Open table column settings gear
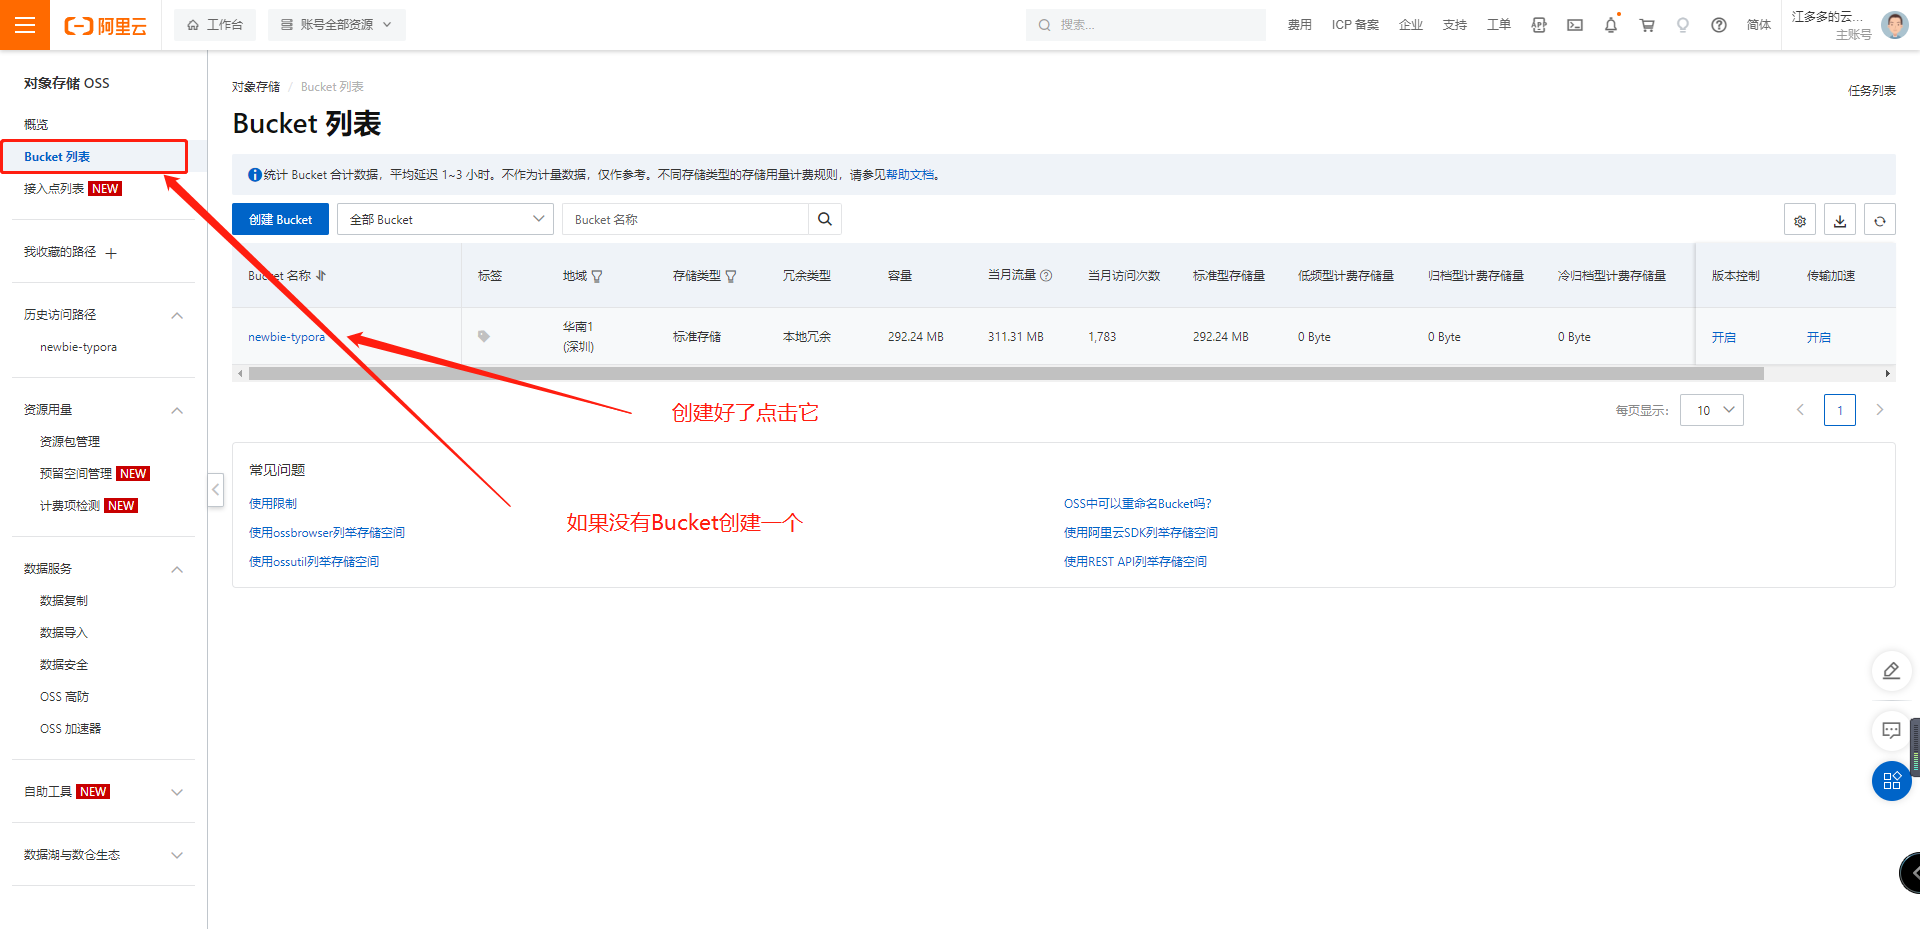Image resolution: width=1920 pixels, height=929 pixels. pos(1800,220)
